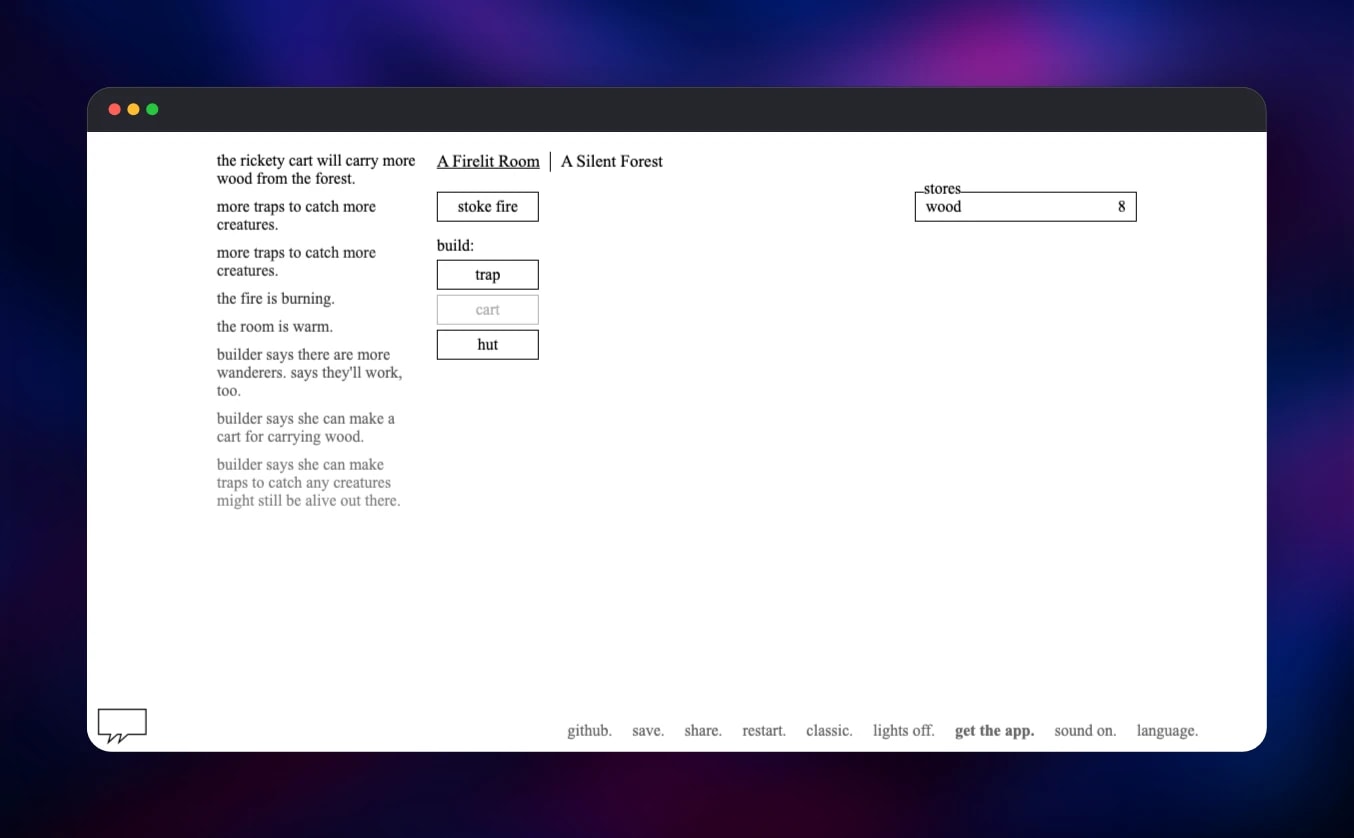The width and height of the screenshot is (1354, 838).
Task: Click the rickety cart message
Action: [316, 170]
